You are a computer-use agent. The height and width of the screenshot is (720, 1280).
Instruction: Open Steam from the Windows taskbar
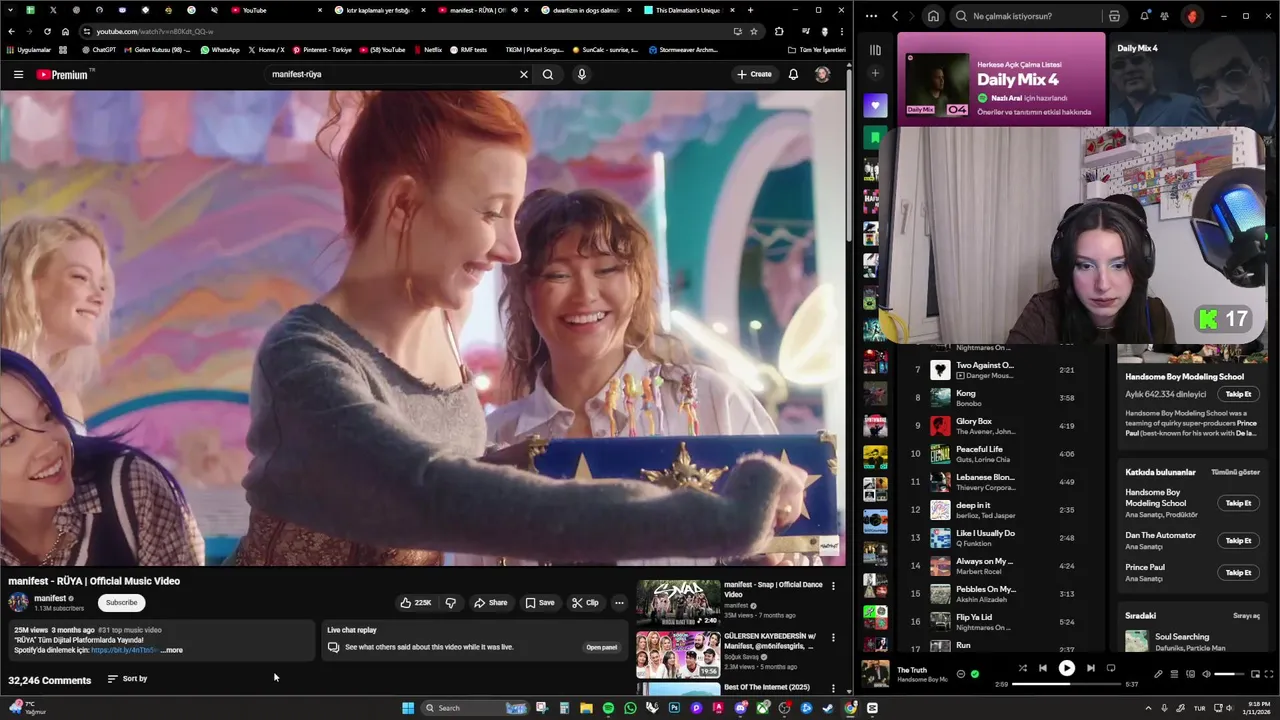click(x=828, y=708)
